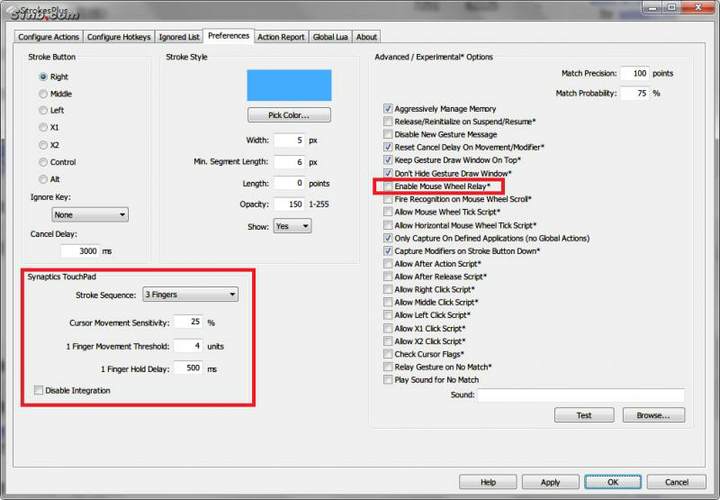Screen dimensions: 720x500
Task: Open the Global Lua tab
Action: pyautogui.click(x=330, y=37)
